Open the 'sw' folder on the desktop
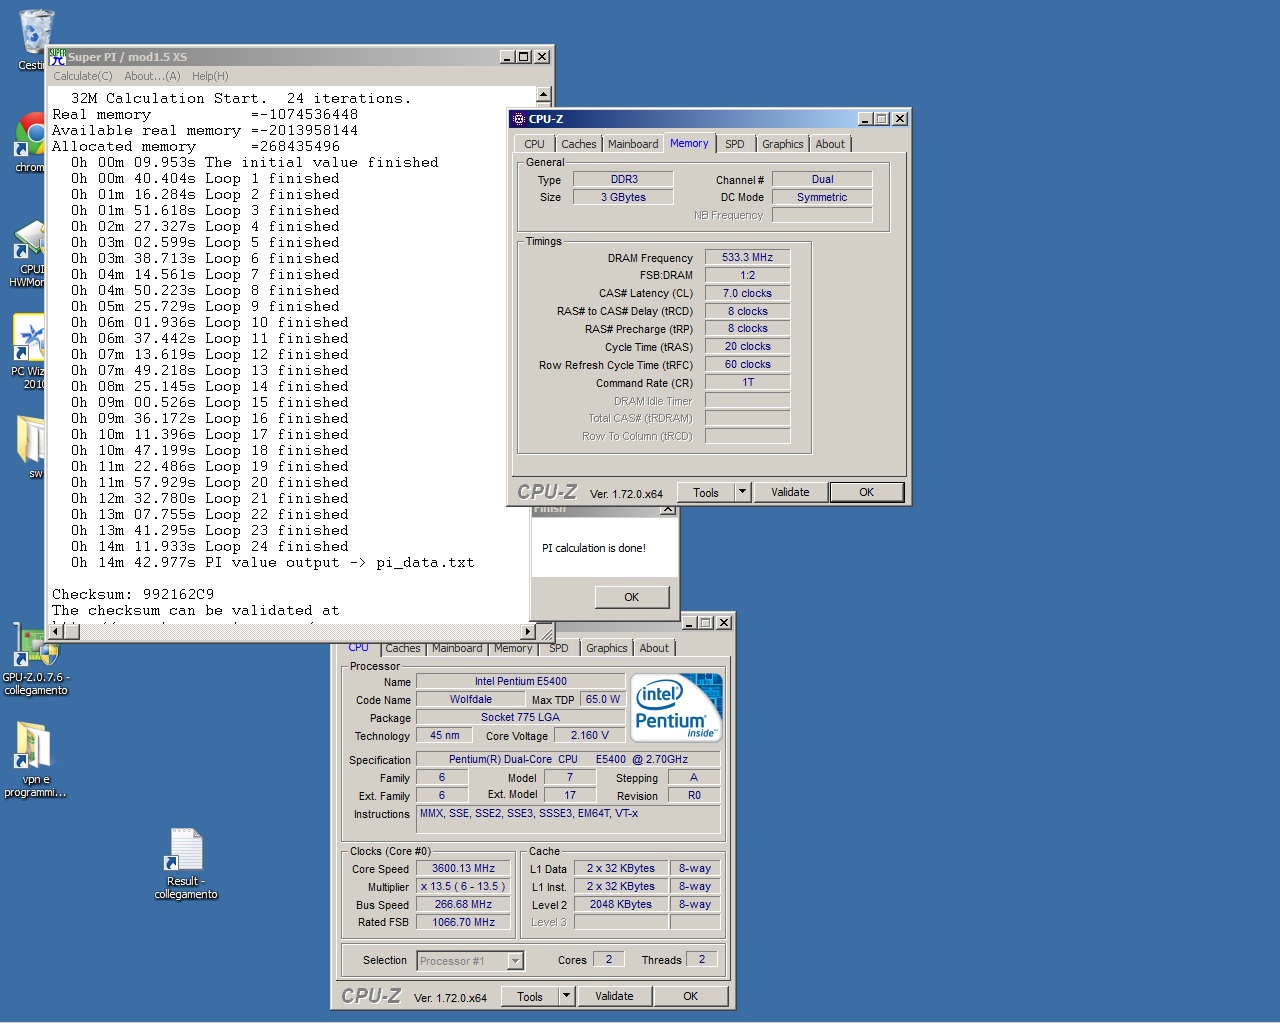Viewport: 1280px width, 1024px height. [x=32, y=440]
